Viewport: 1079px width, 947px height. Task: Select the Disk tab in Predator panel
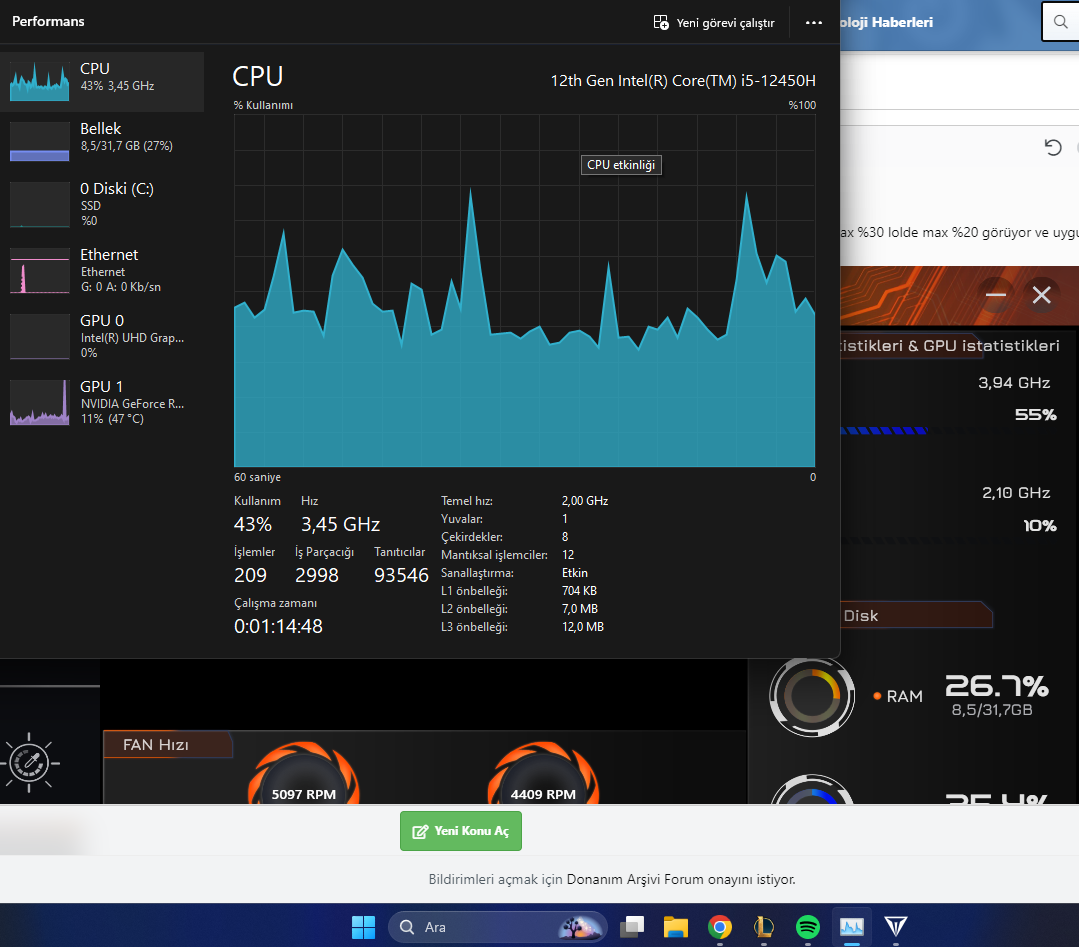click(915, 615)
